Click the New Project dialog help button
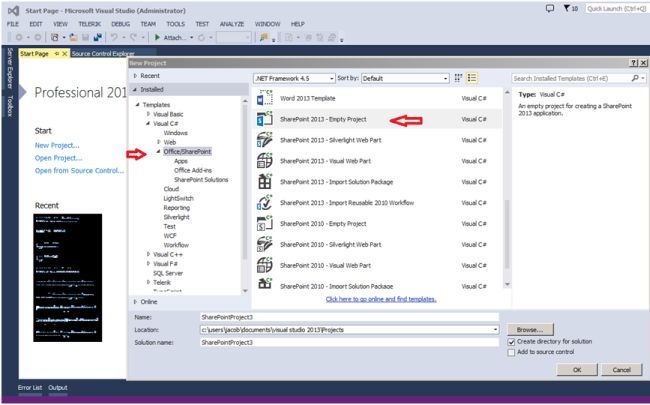This screenshot has height=405, width=650. click(634, 63)
